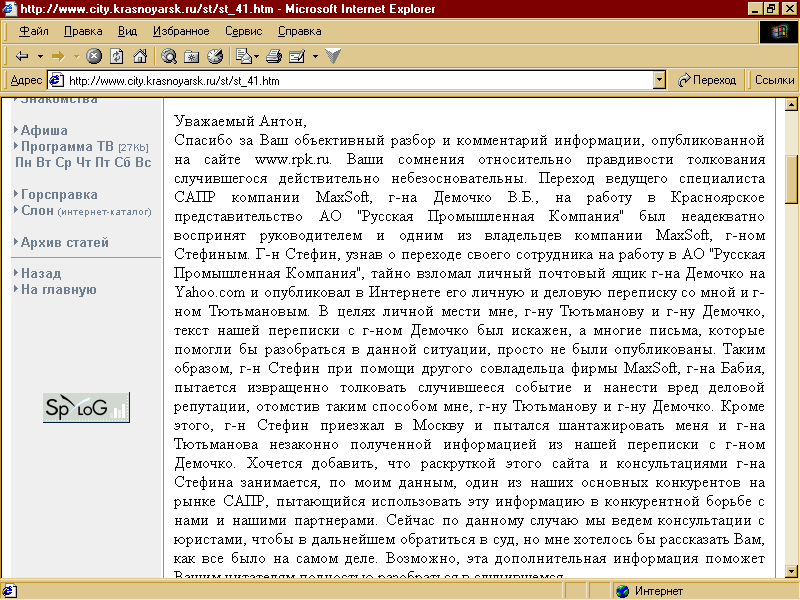Stop page loading with the Stop icon

pyautogui.click(x=94, y=56)
